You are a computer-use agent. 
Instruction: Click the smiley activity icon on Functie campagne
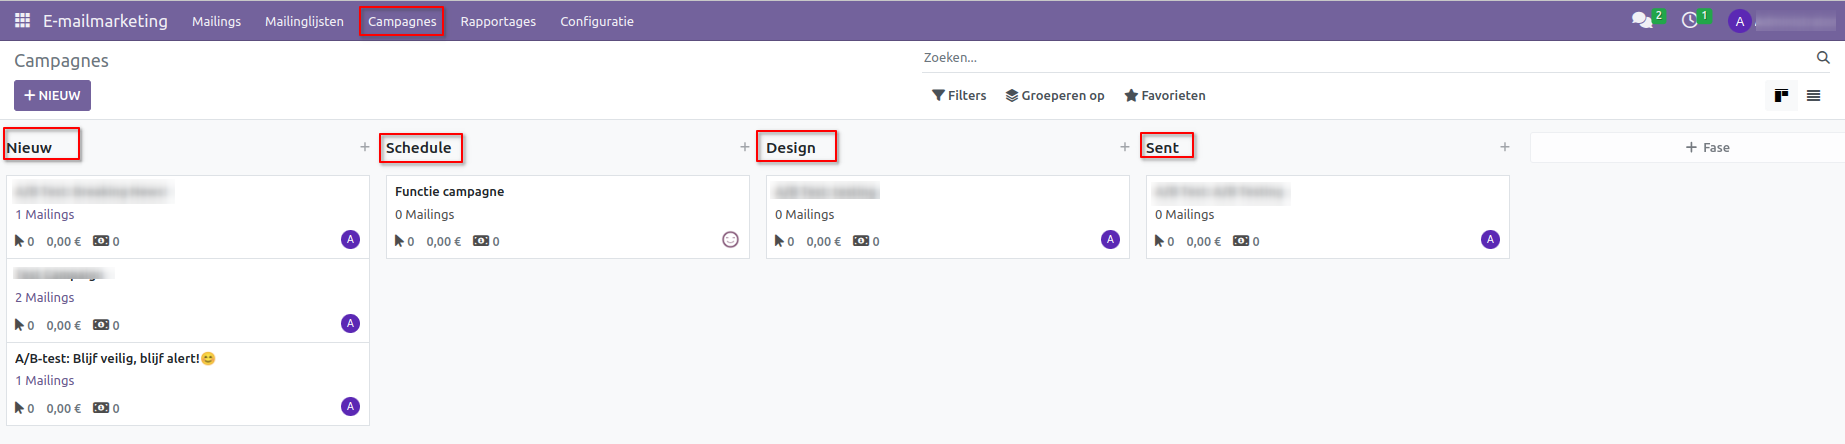[730, 239]
